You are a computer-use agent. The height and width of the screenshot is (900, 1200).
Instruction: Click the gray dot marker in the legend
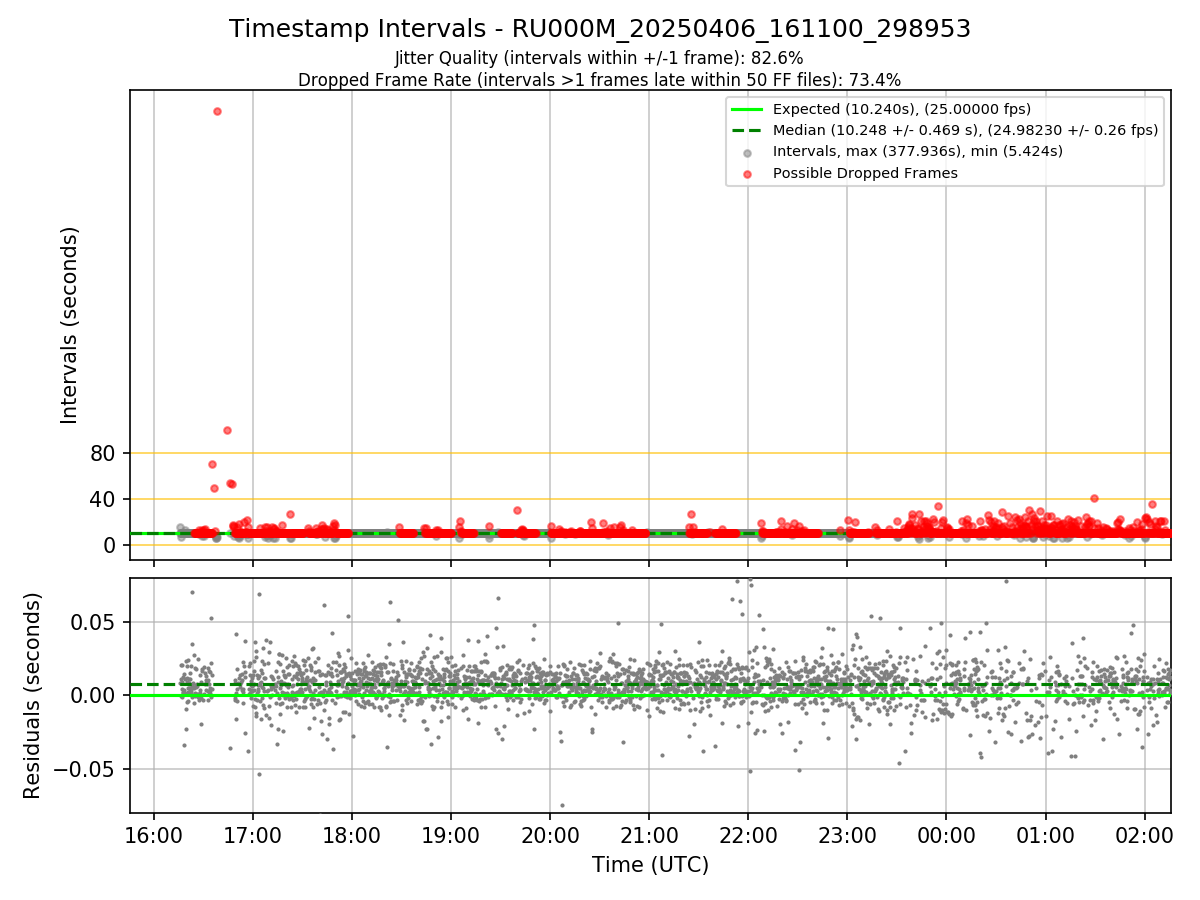coord(747,152)
